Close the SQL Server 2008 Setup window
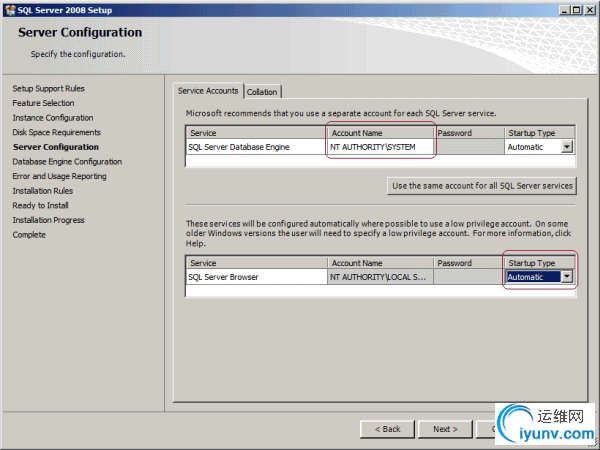Image resolution: width=600 pixels, height=450 pixels. (590, 10)
